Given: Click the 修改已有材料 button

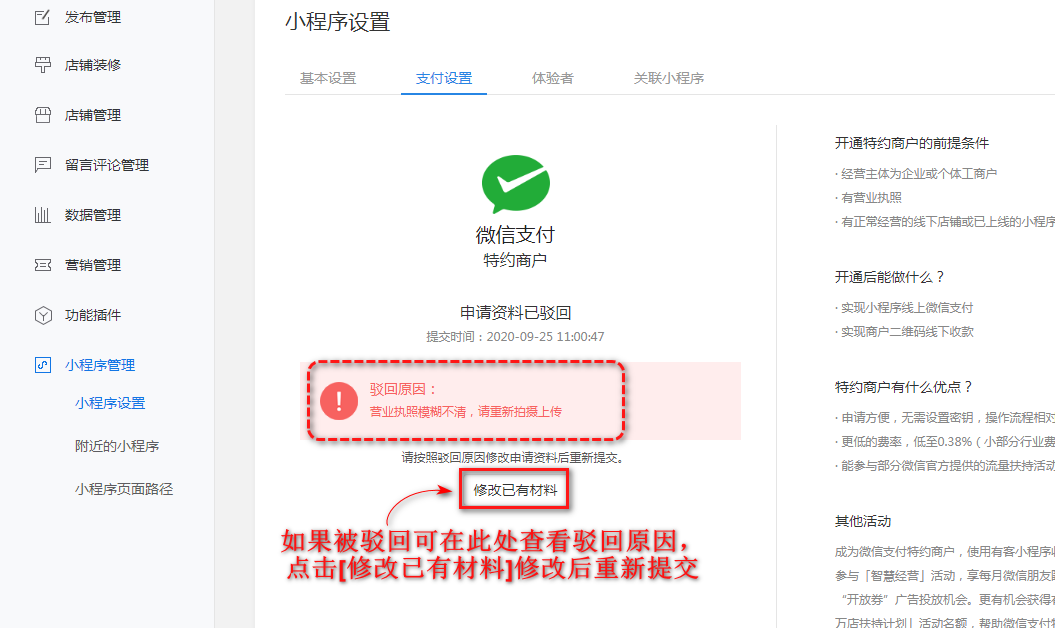Looking at the screenshot, I should (x=515, y=489).
